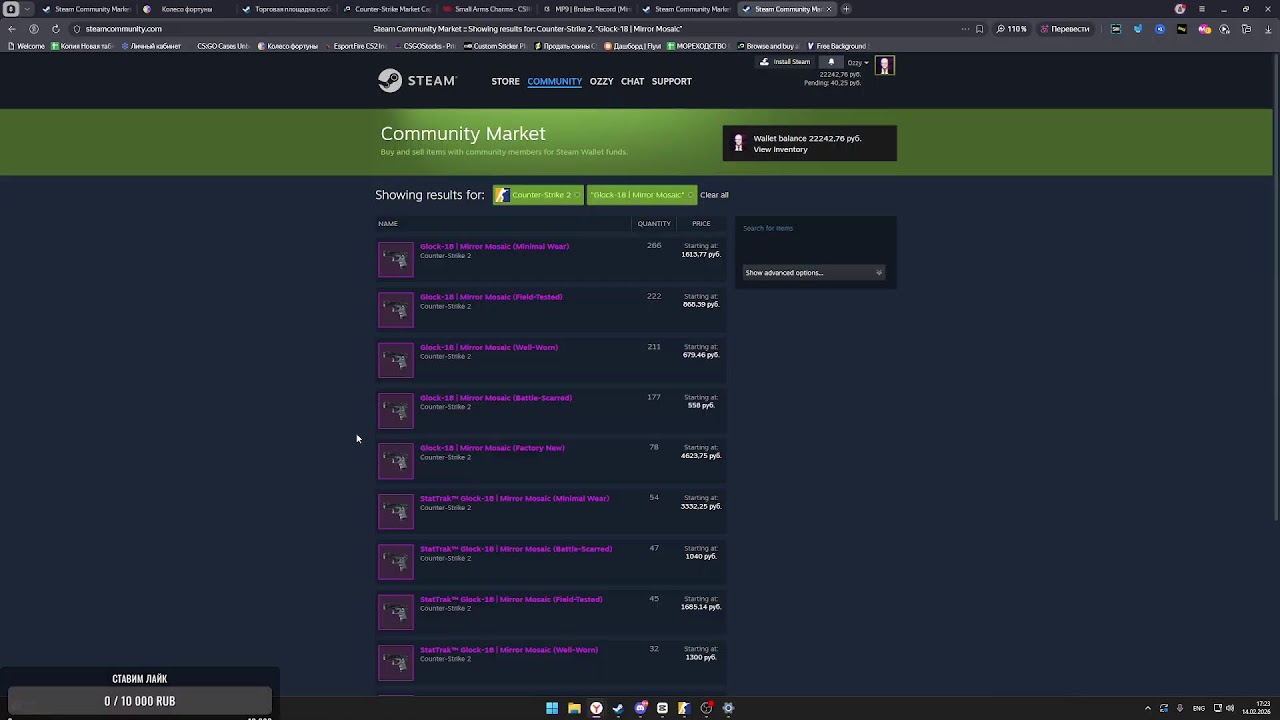
Task: Open item image for StatTrak Mirror Mosaic Minimal Wear
Action: pyautogui.click(x=396, y=512)
